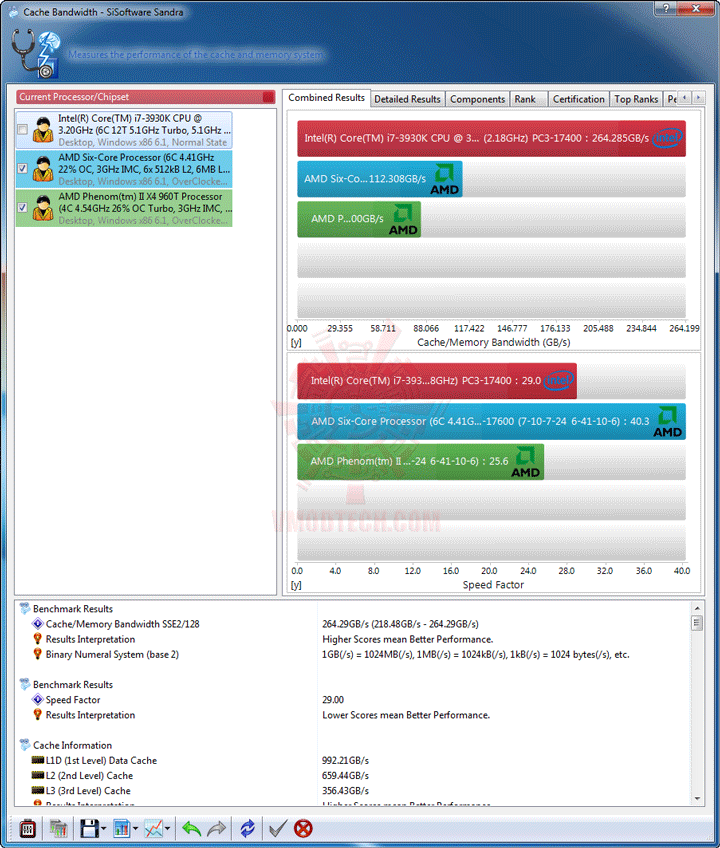Click the floppy disk save icon
This screenshot has height=848, width=720.
[x=90, y=829]
